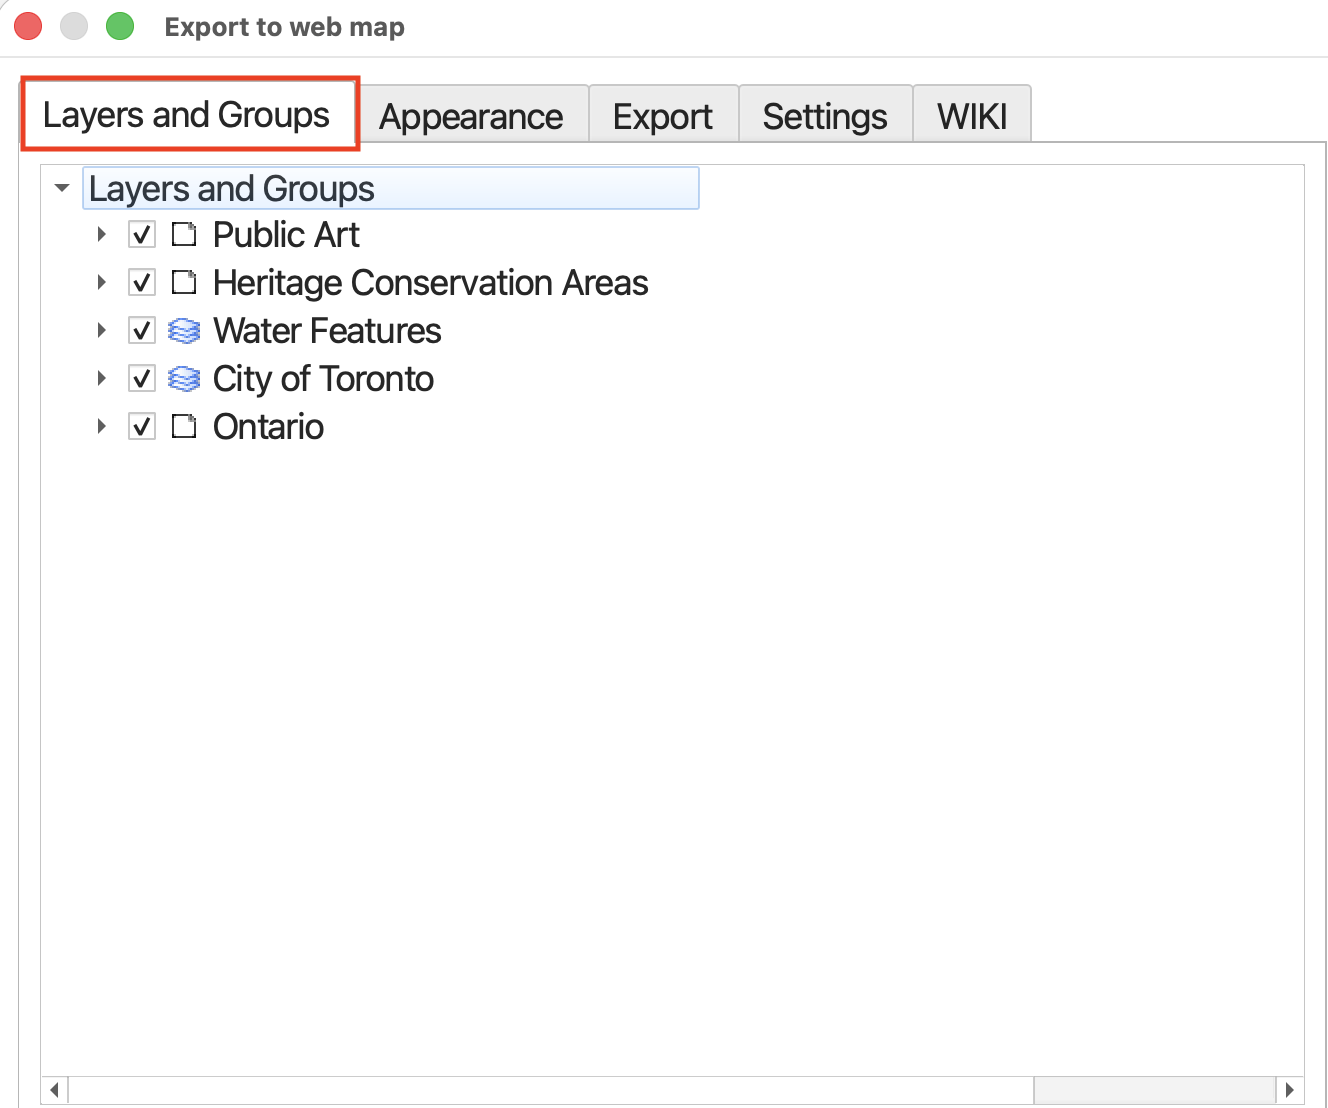
Task: Go to the Settings tab
Action: [824, 117]
